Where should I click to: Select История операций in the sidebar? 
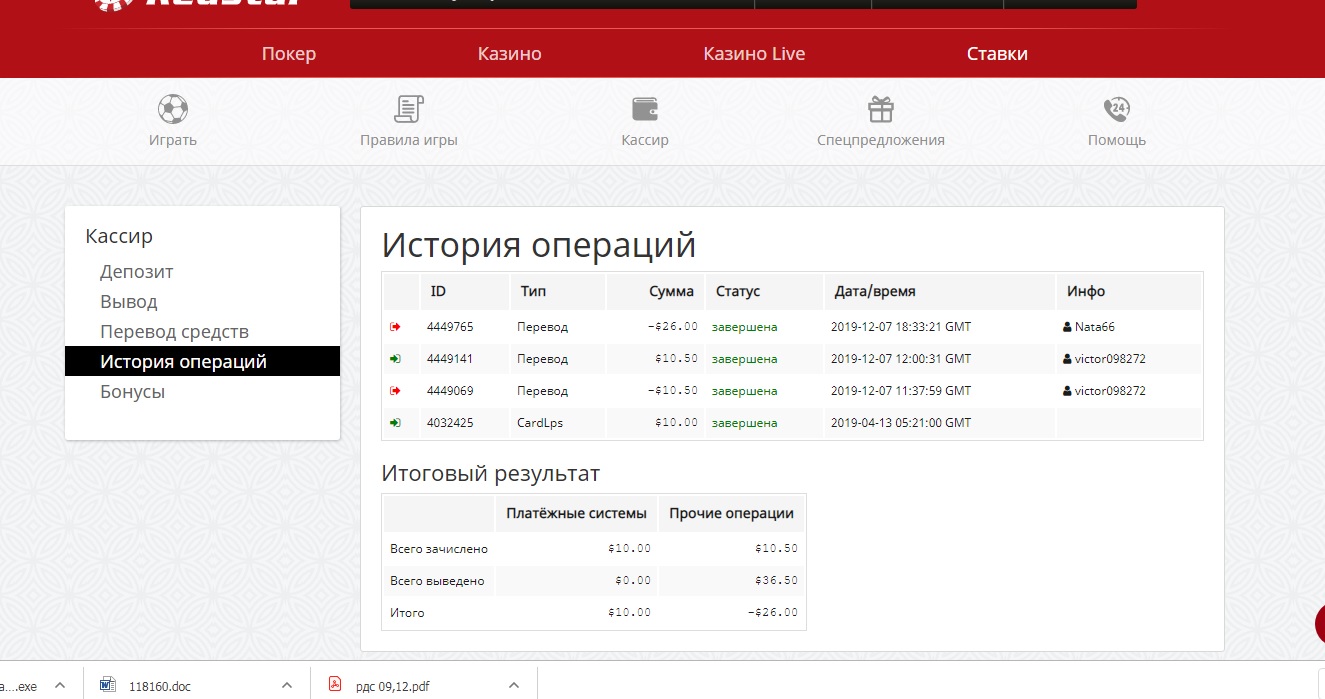202,361
